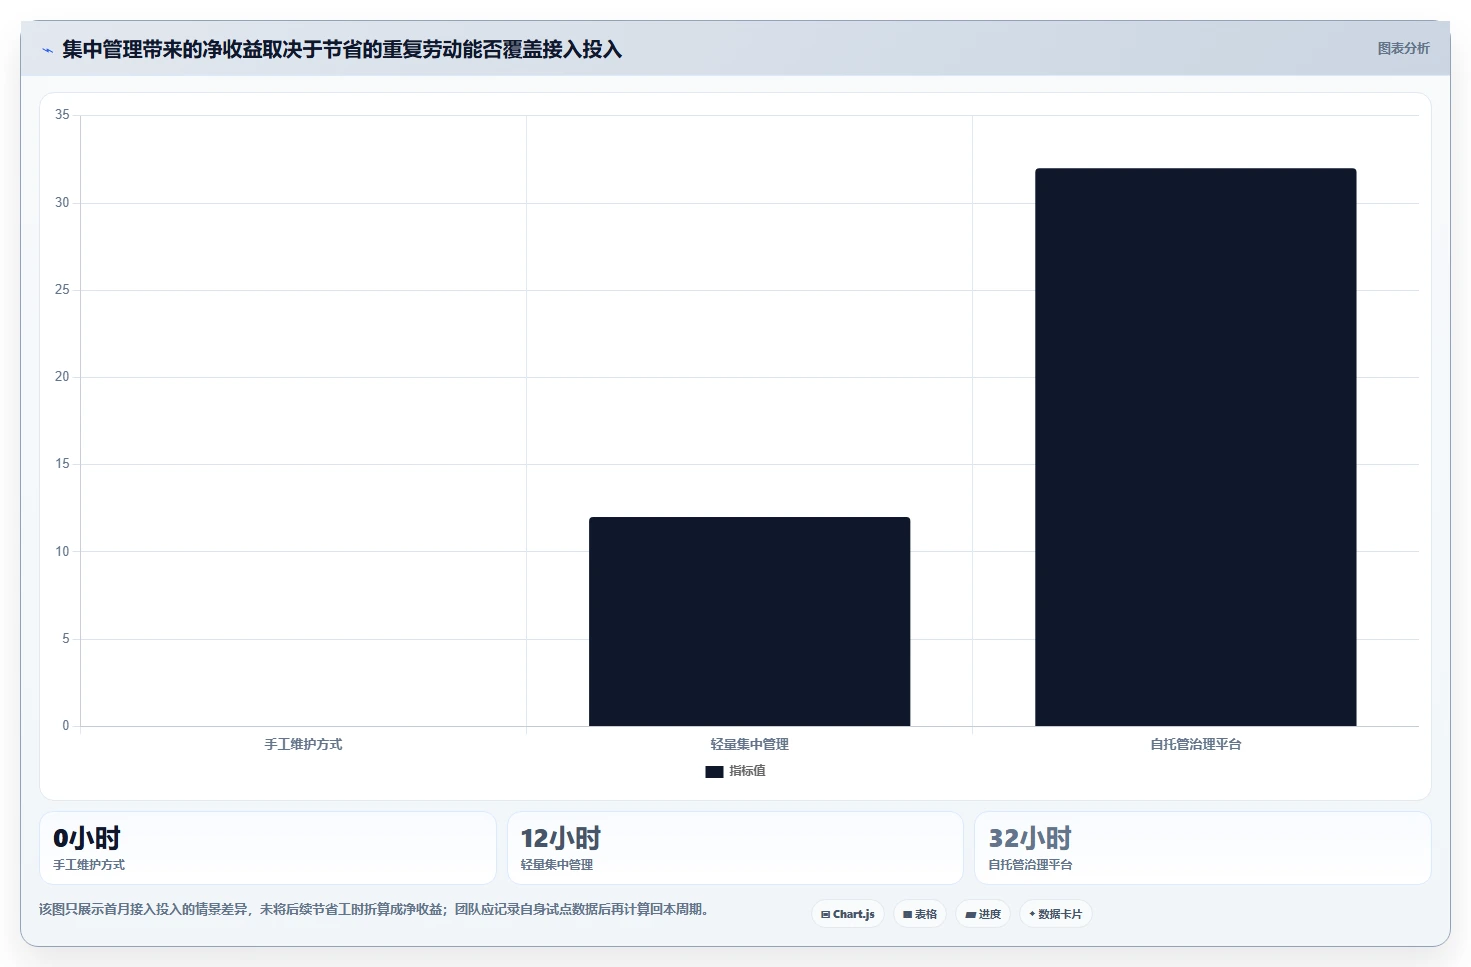Click the y-axis tick label 10

[62, 552]
